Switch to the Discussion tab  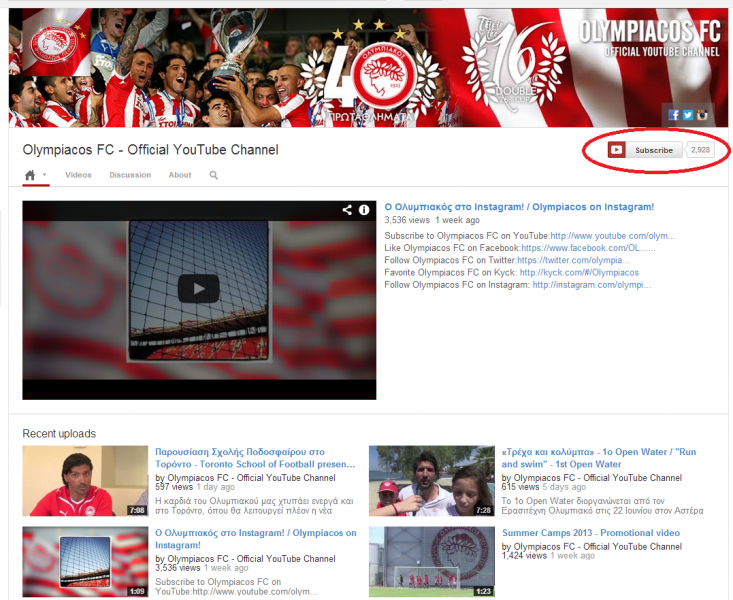click(x=130, y=175)
